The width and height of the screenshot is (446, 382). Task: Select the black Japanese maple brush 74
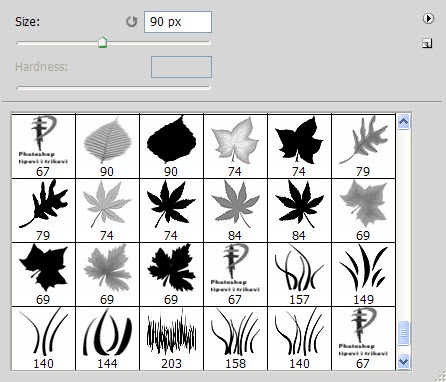point(171,210)
